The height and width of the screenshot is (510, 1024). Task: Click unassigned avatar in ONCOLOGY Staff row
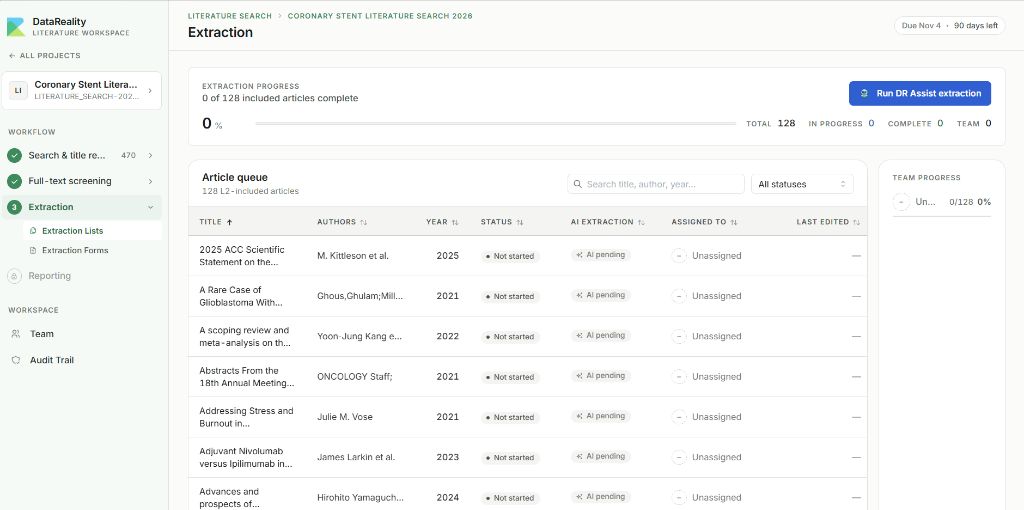tap(679, 377)
